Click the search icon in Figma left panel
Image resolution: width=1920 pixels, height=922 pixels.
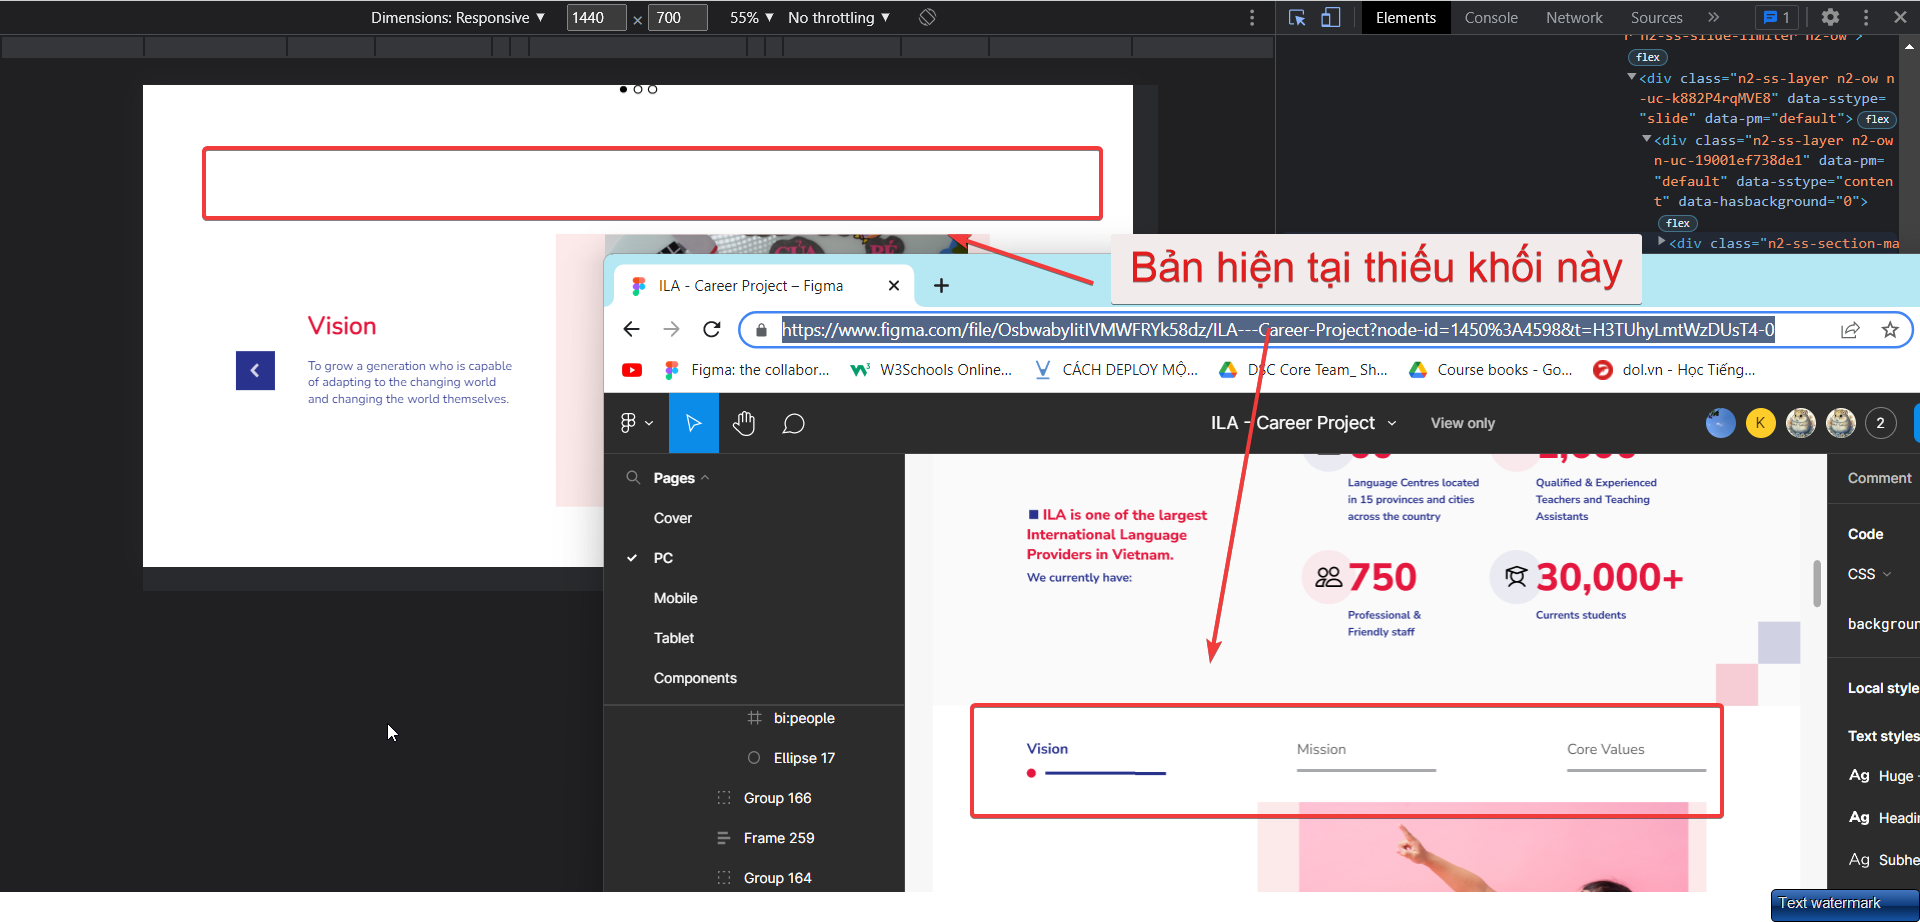tap(632, 478)
